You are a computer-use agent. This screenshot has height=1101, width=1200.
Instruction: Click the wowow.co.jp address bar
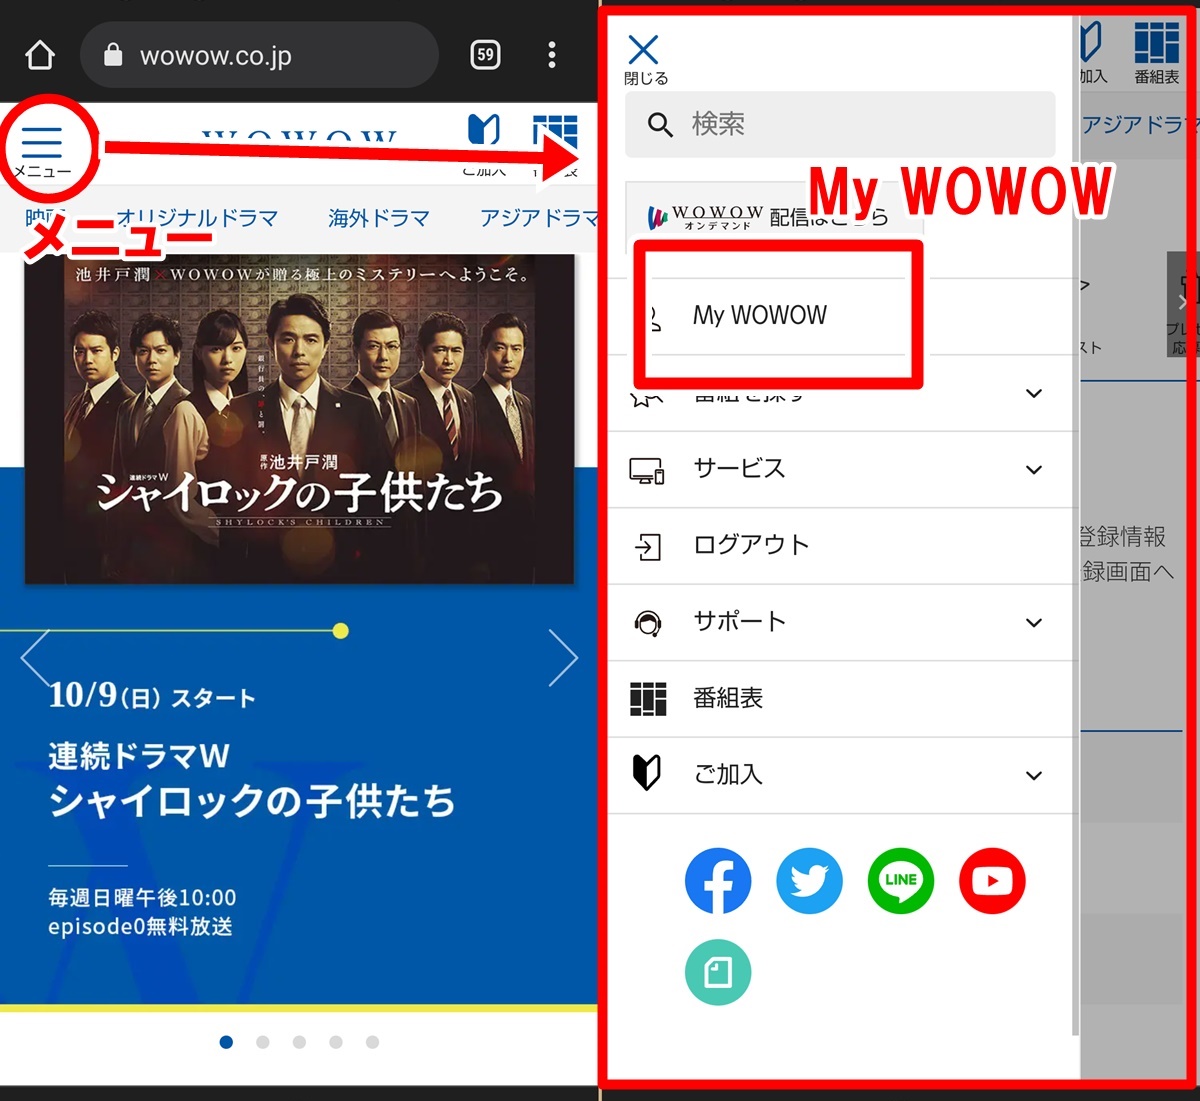tap(259, 55)
